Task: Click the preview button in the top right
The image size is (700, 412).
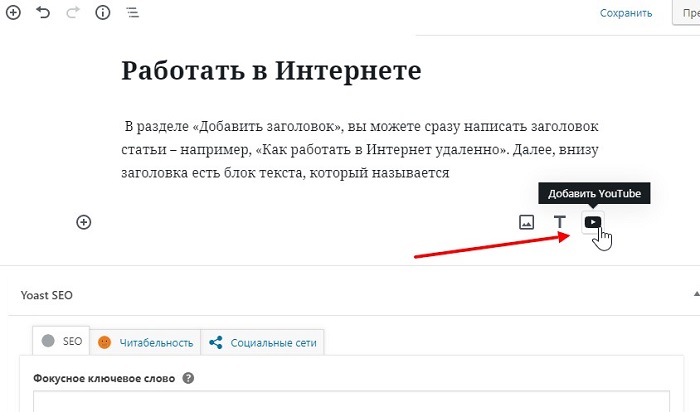Action: click(687, 12)
